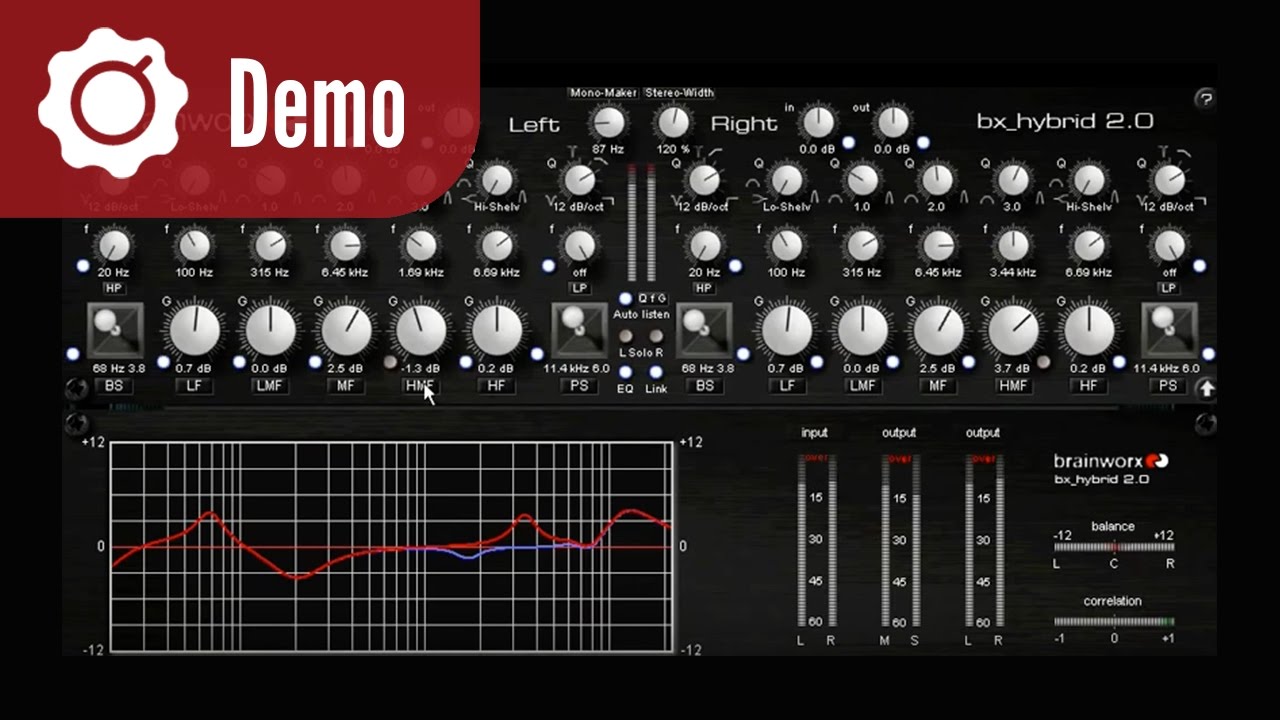Click the left channel LP label button
This screenshot has width=1280, height=720.
pos(579,289)
